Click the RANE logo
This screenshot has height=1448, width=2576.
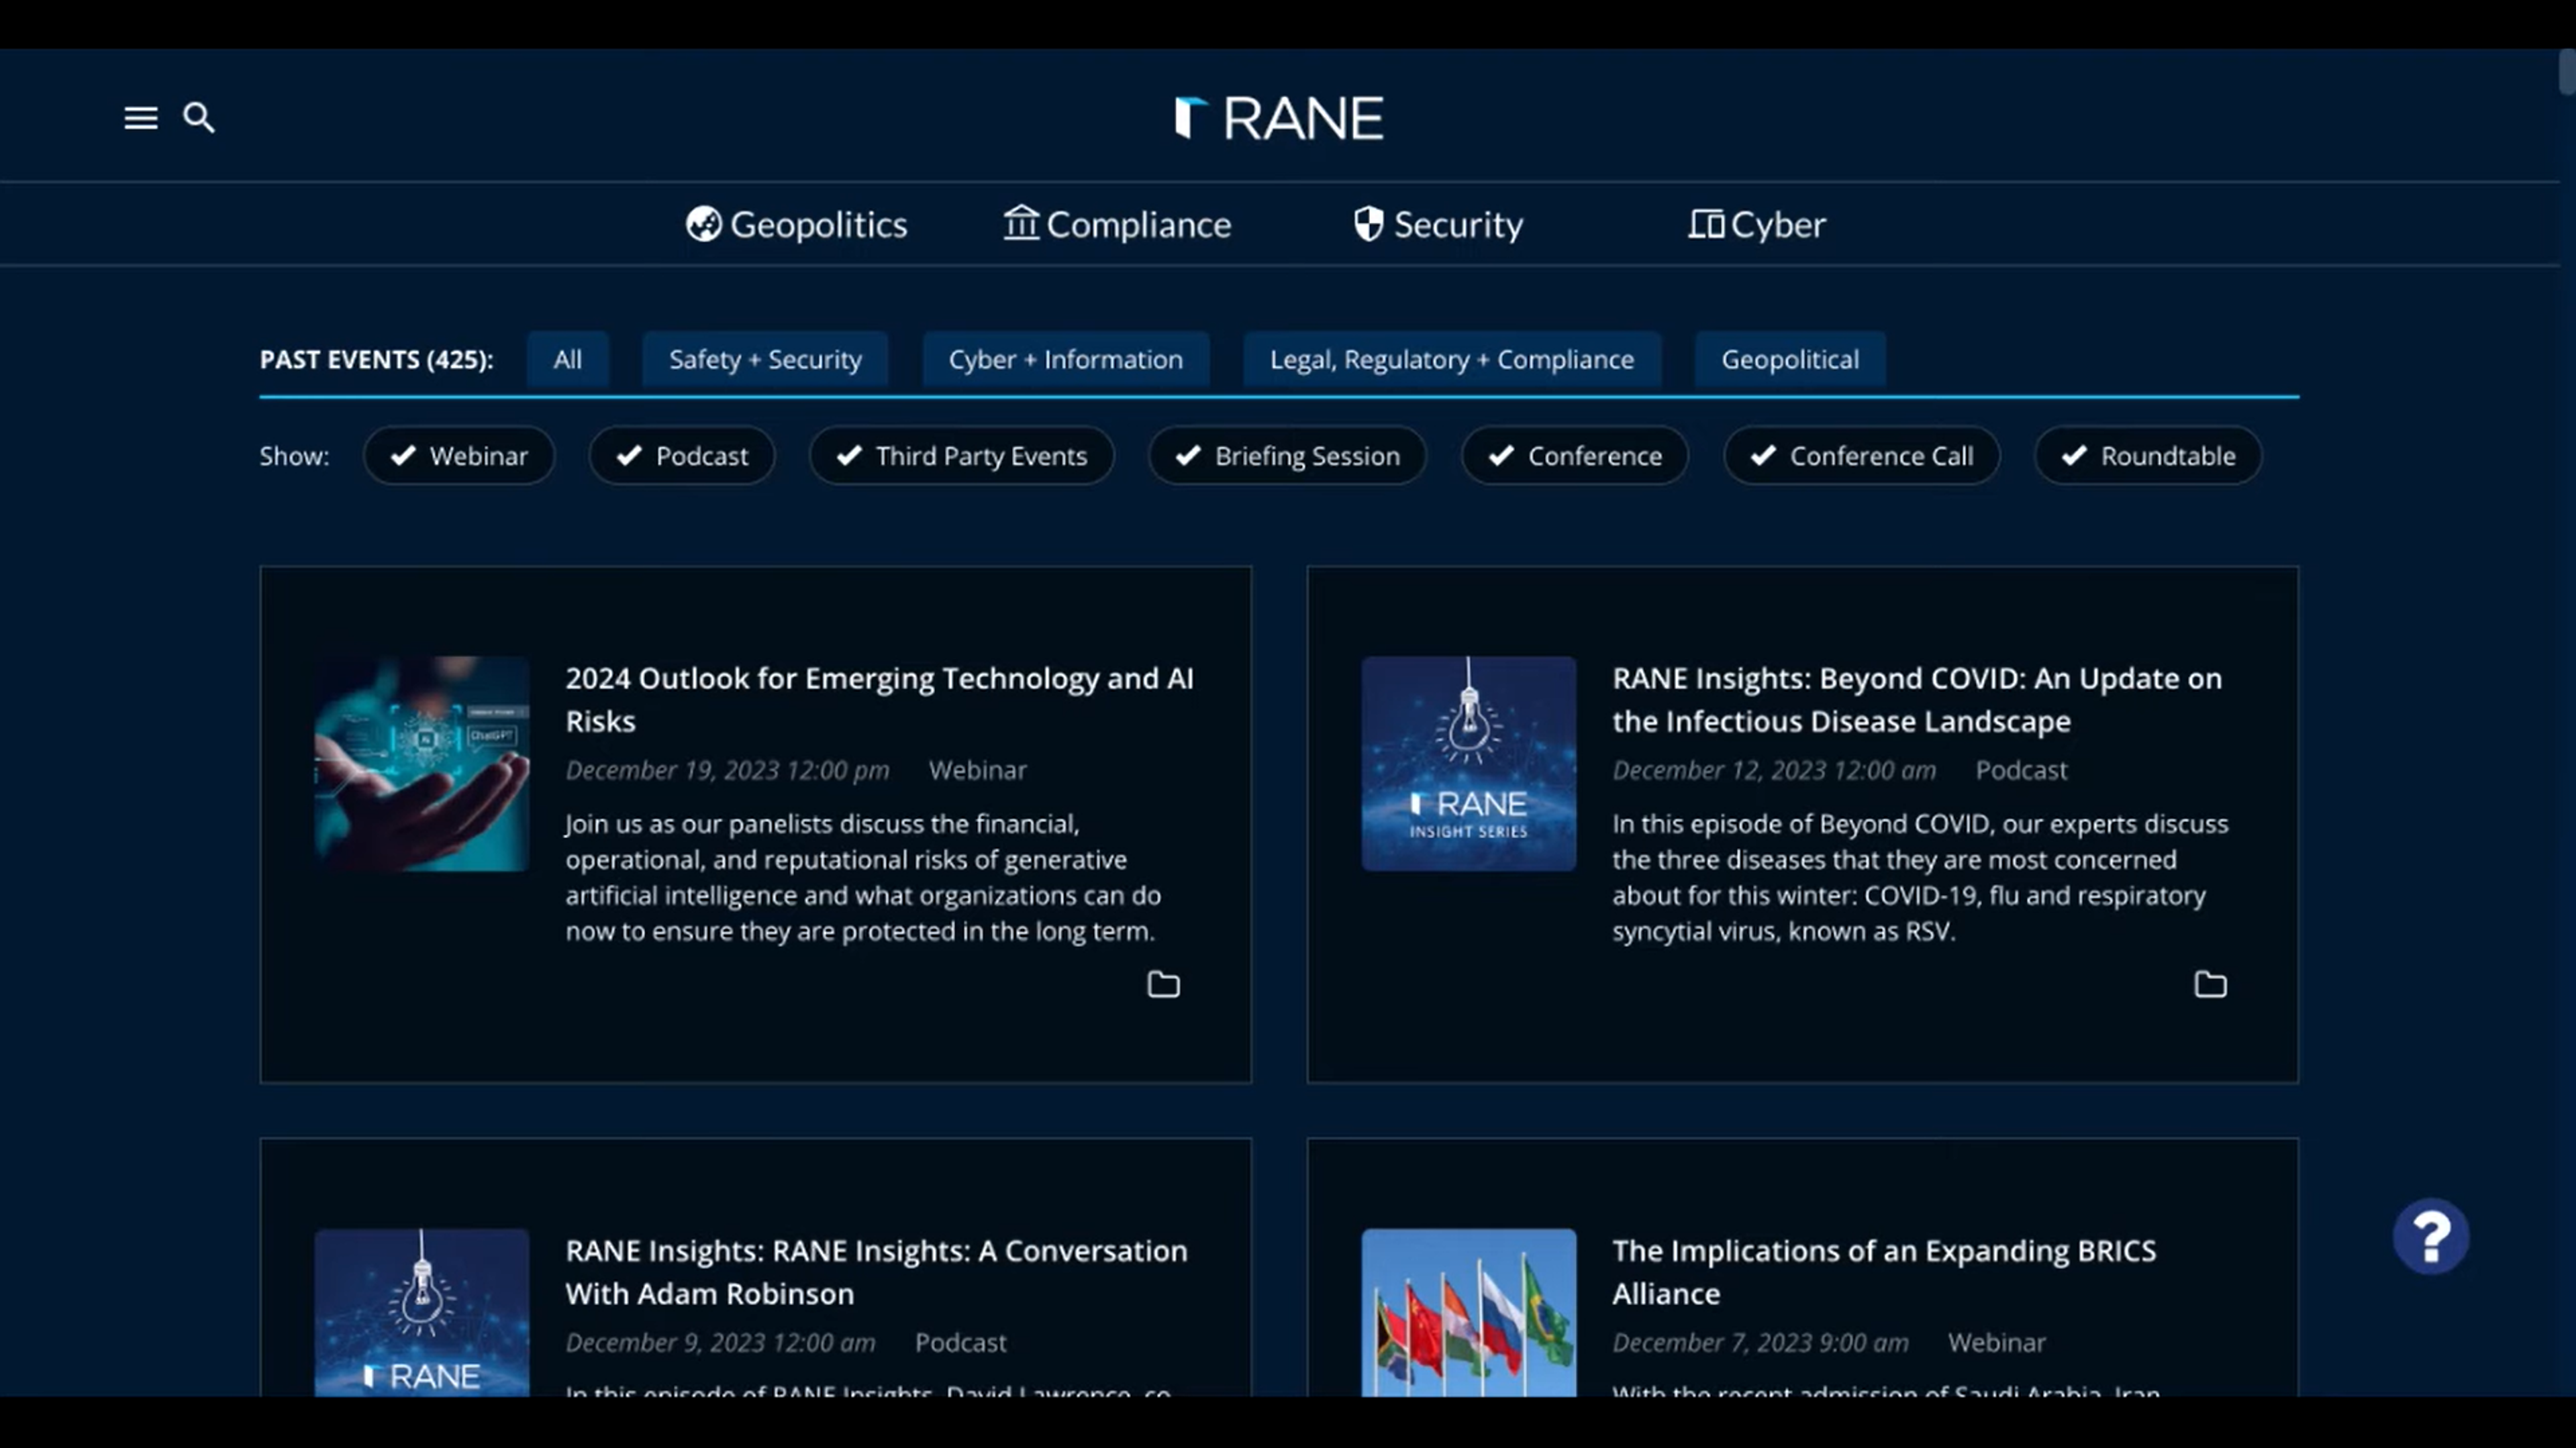point(1279,118)
